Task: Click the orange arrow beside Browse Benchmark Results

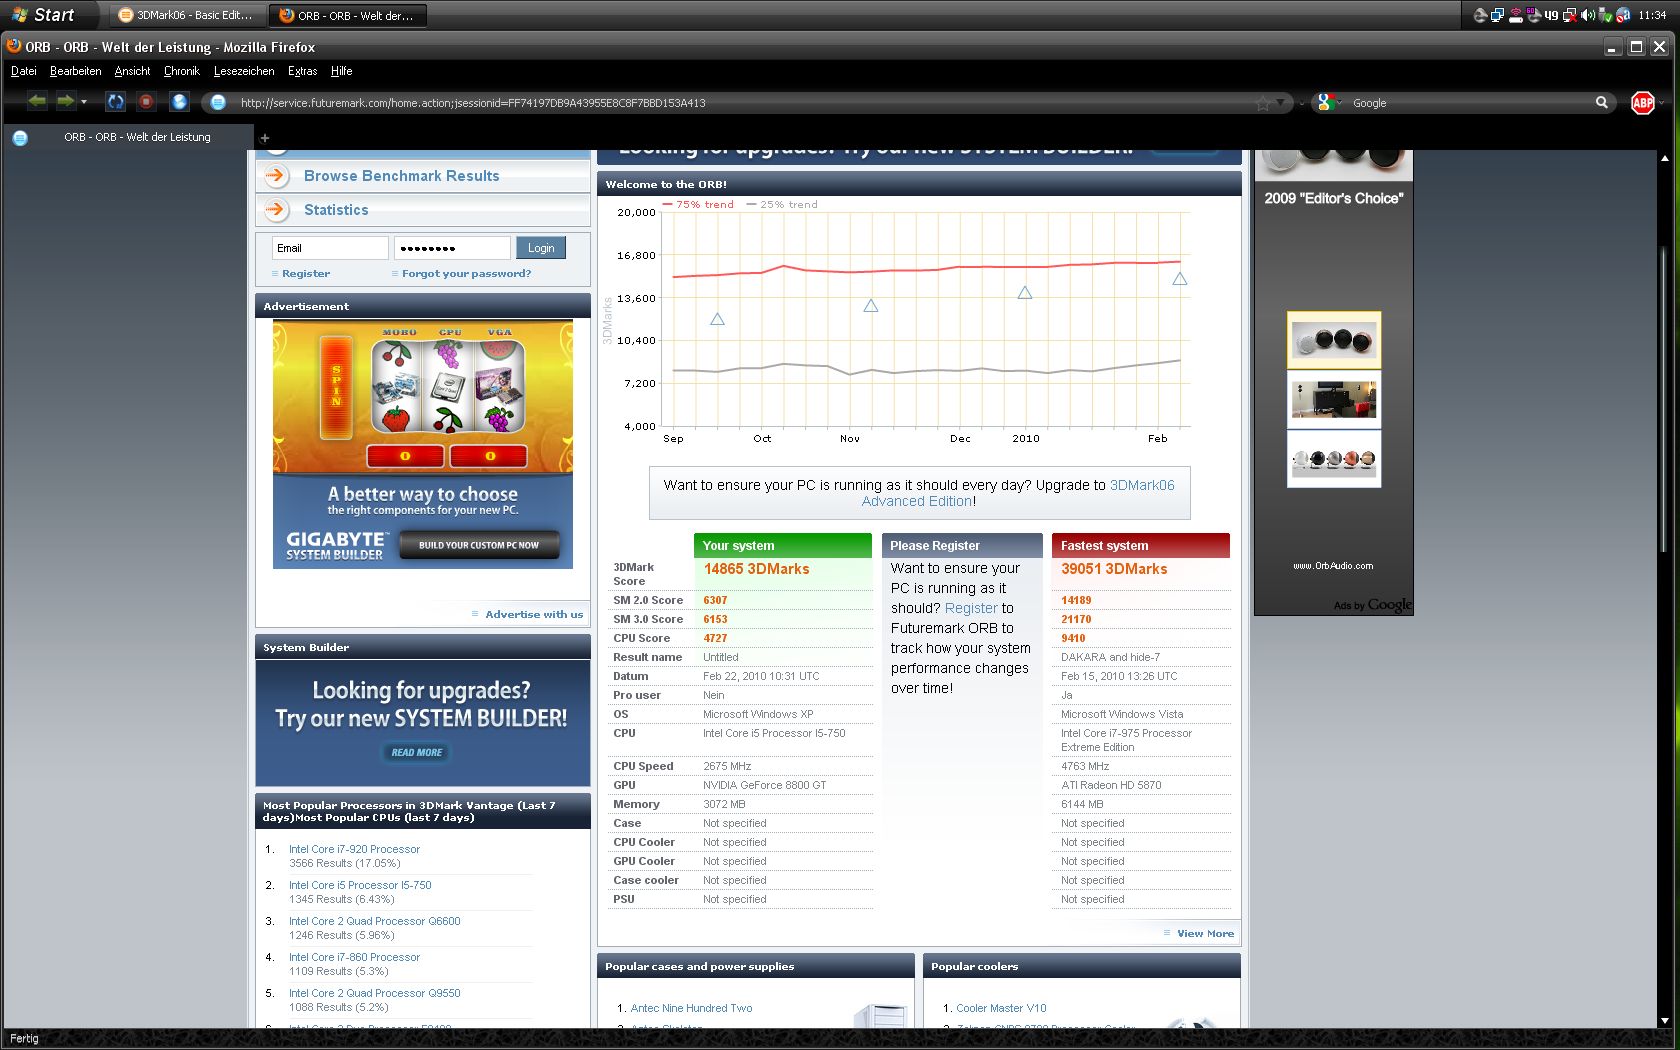Action: tap(276, 175)
